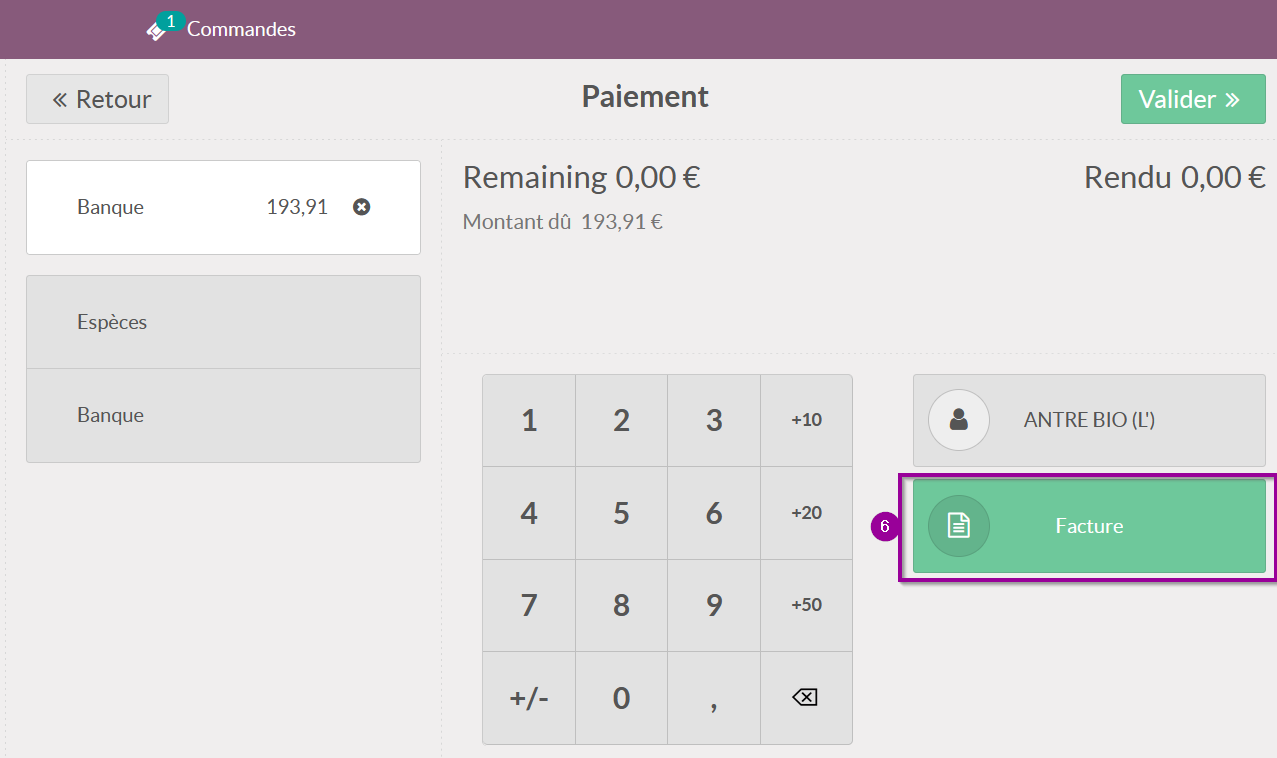Validate payment with Valider button
Screen dimensions: 1277x758
tap(1193, 99)
